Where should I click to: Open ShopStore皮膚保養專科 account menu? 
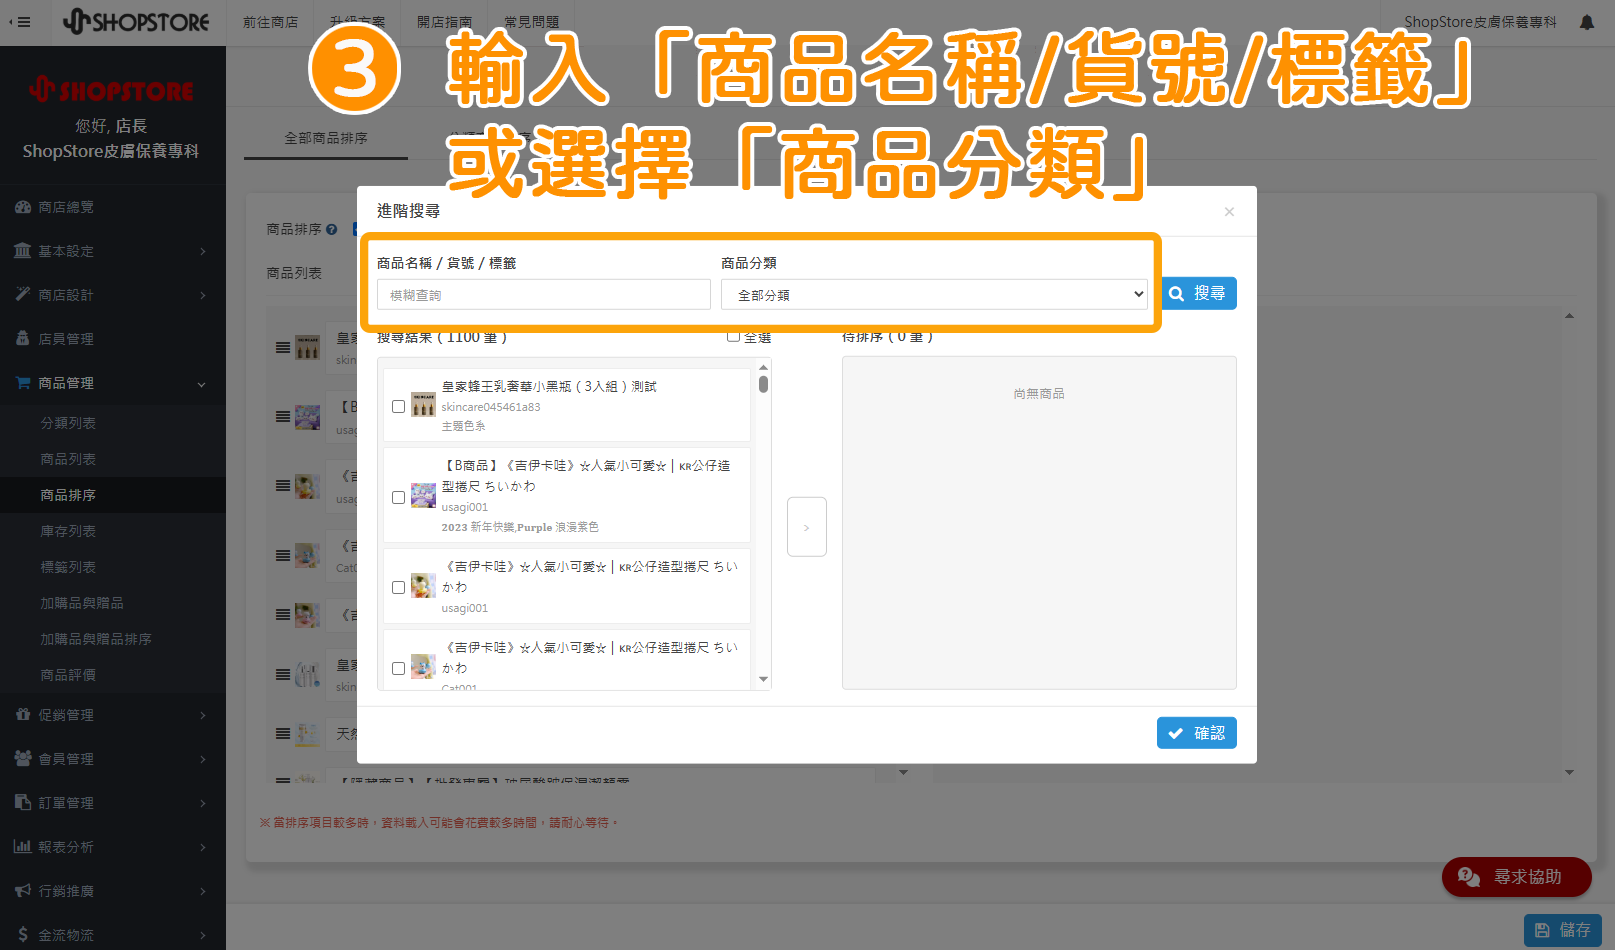pyautogui.click(x=1480, y=22)
